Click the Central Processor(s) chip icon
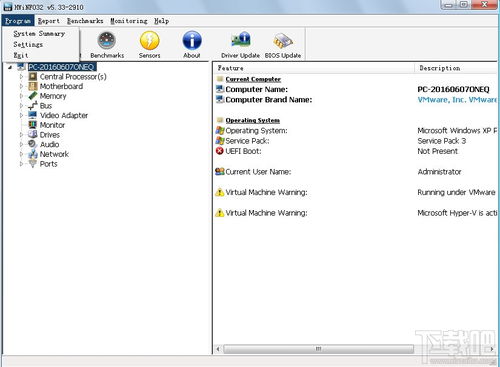500x367 pixels. (x=32, y=77)
